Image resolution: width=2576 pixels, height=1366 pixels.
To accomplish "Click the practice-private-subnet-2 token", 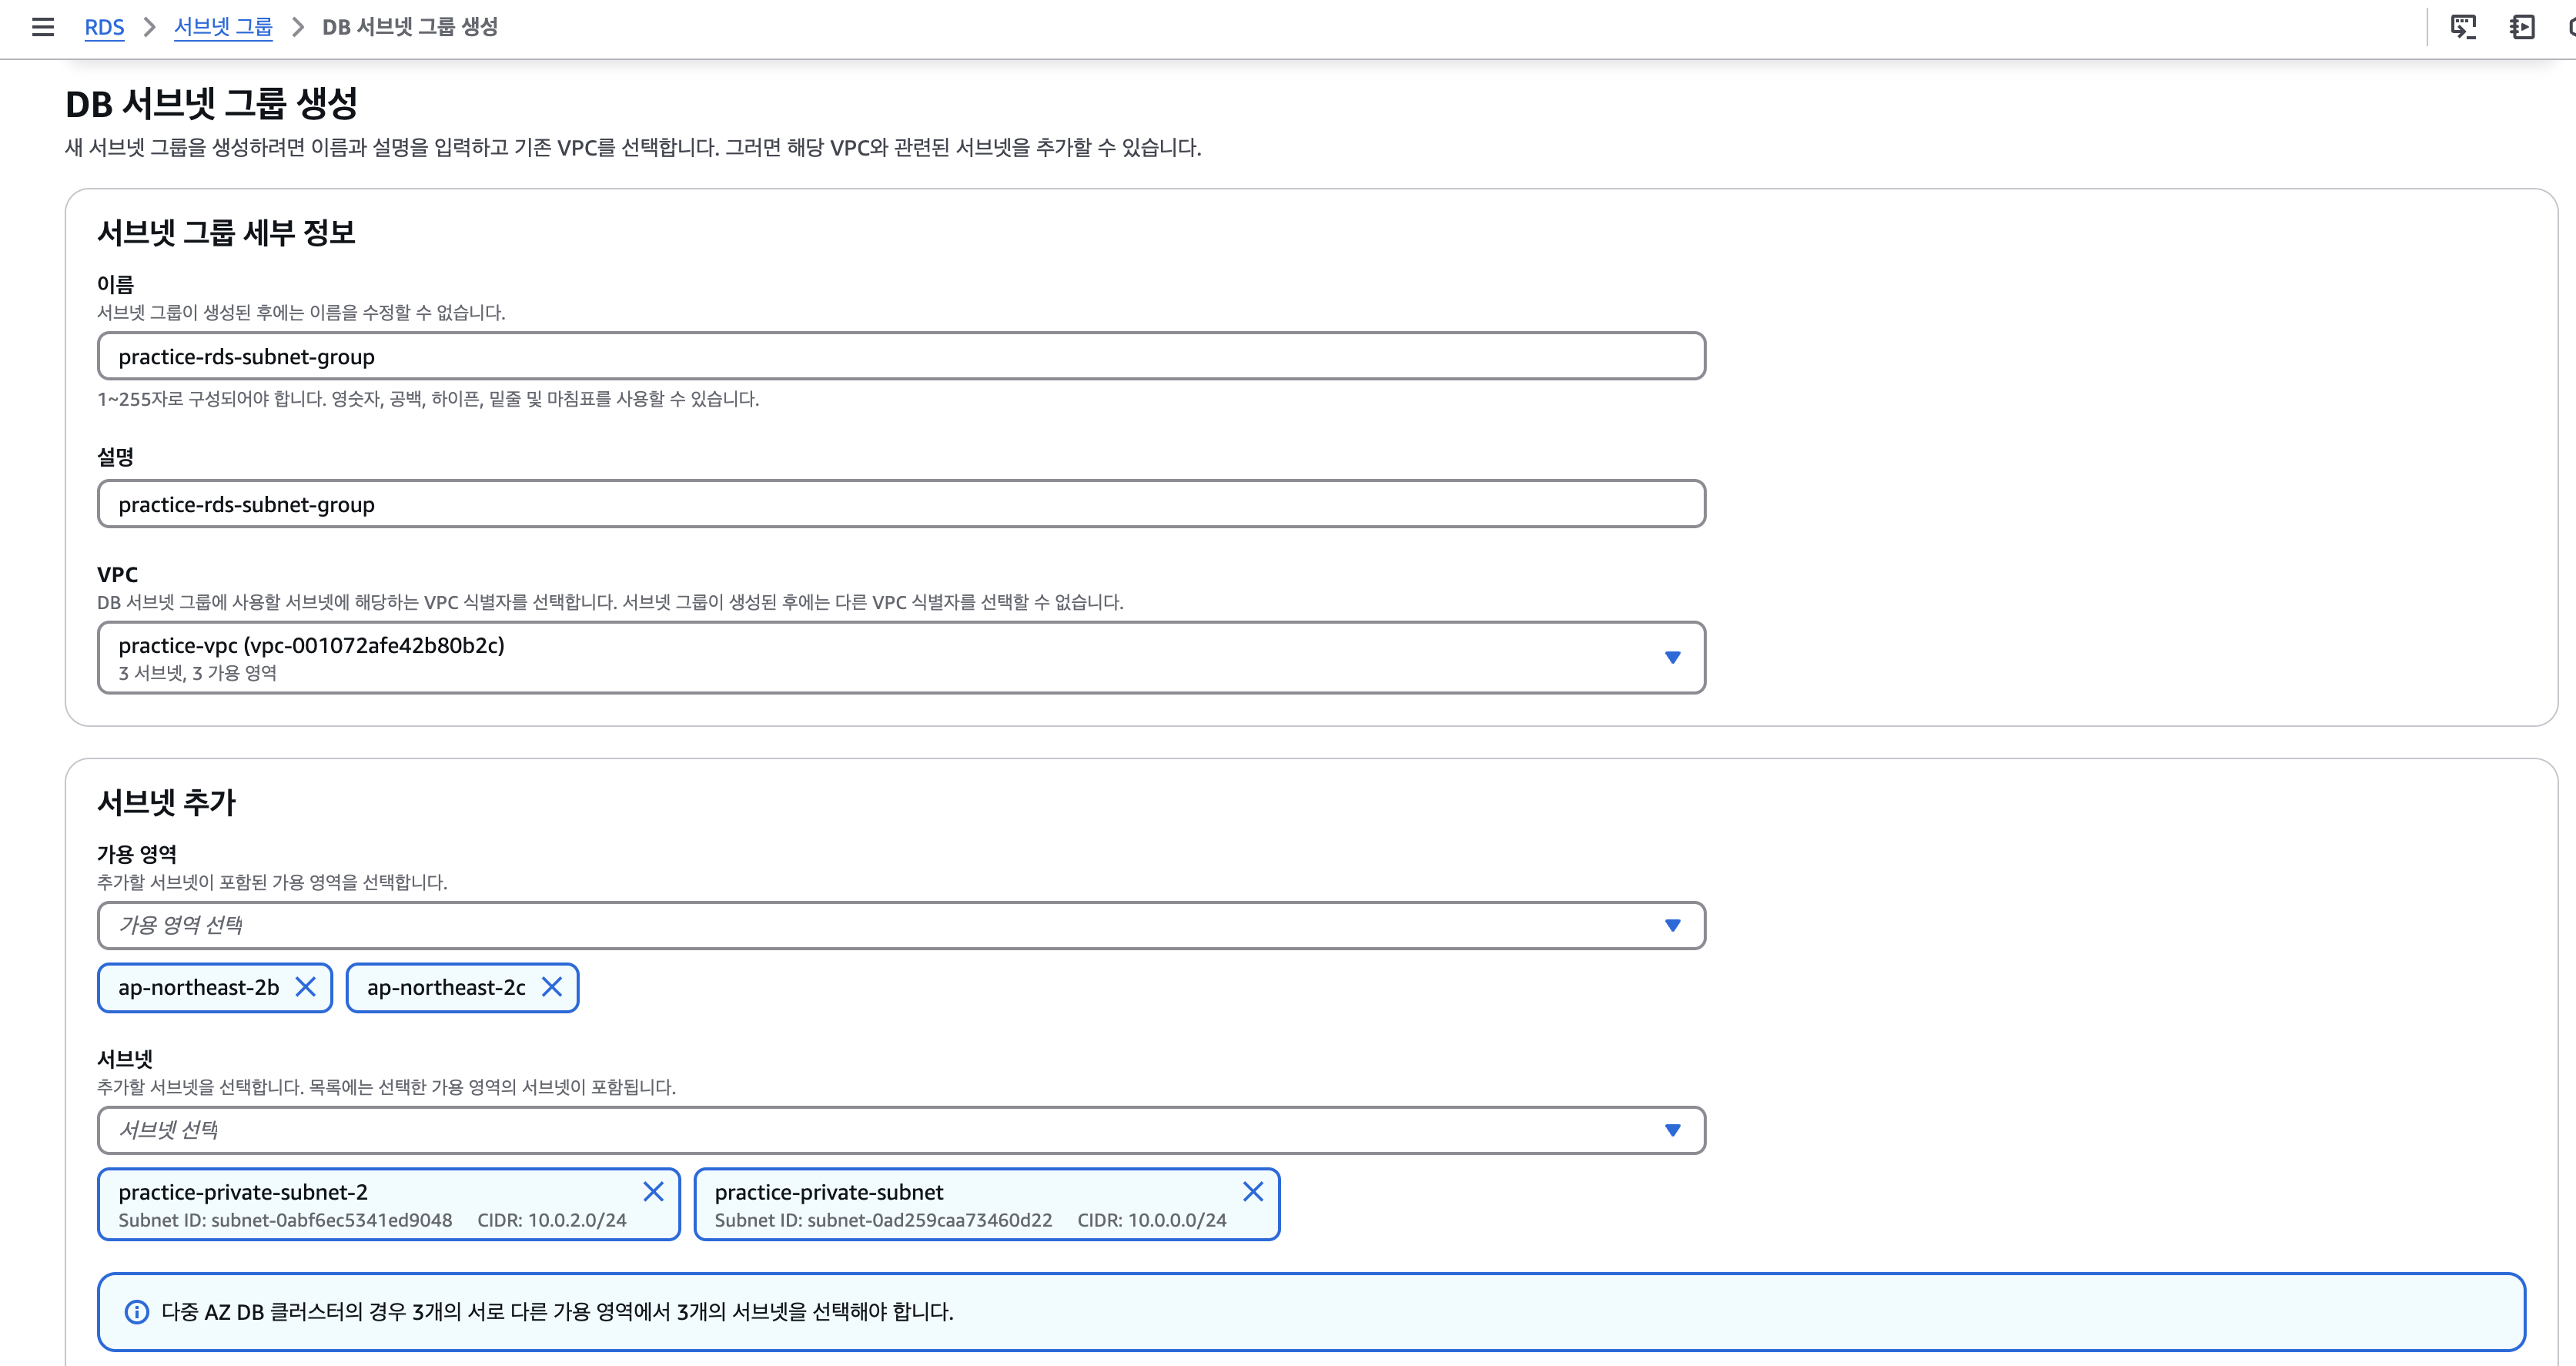I will click(243, 1192).
